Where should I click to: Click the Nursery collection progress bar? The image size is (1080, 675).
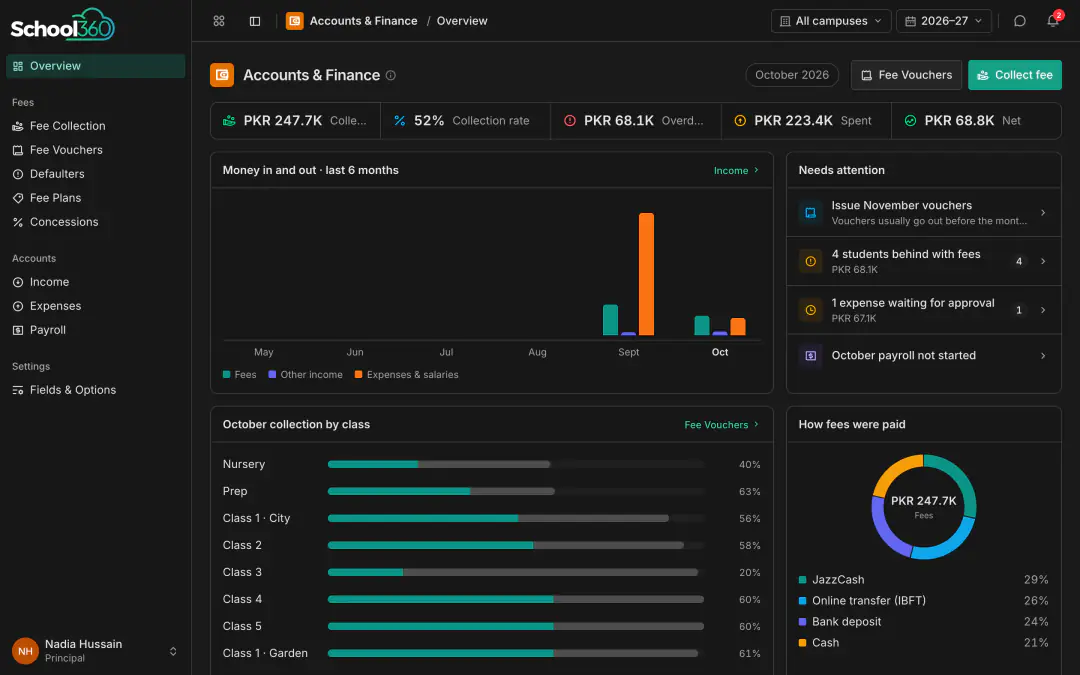[516, 464]
